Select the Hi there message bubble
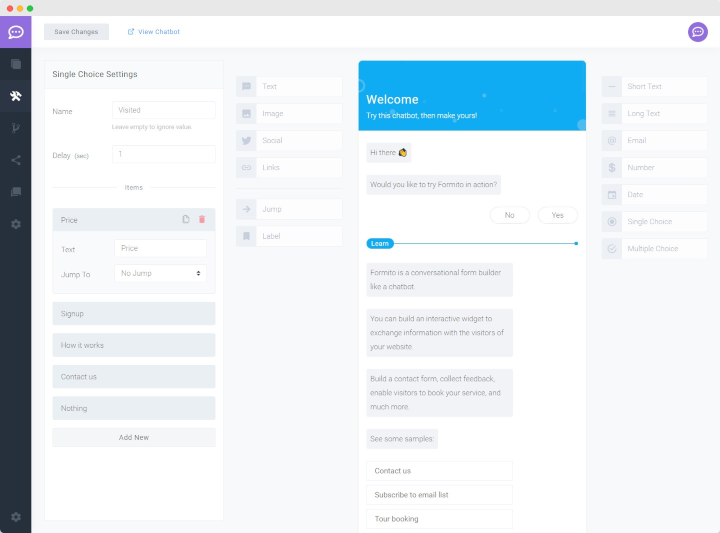720x533 pixels. click(388, 152)
